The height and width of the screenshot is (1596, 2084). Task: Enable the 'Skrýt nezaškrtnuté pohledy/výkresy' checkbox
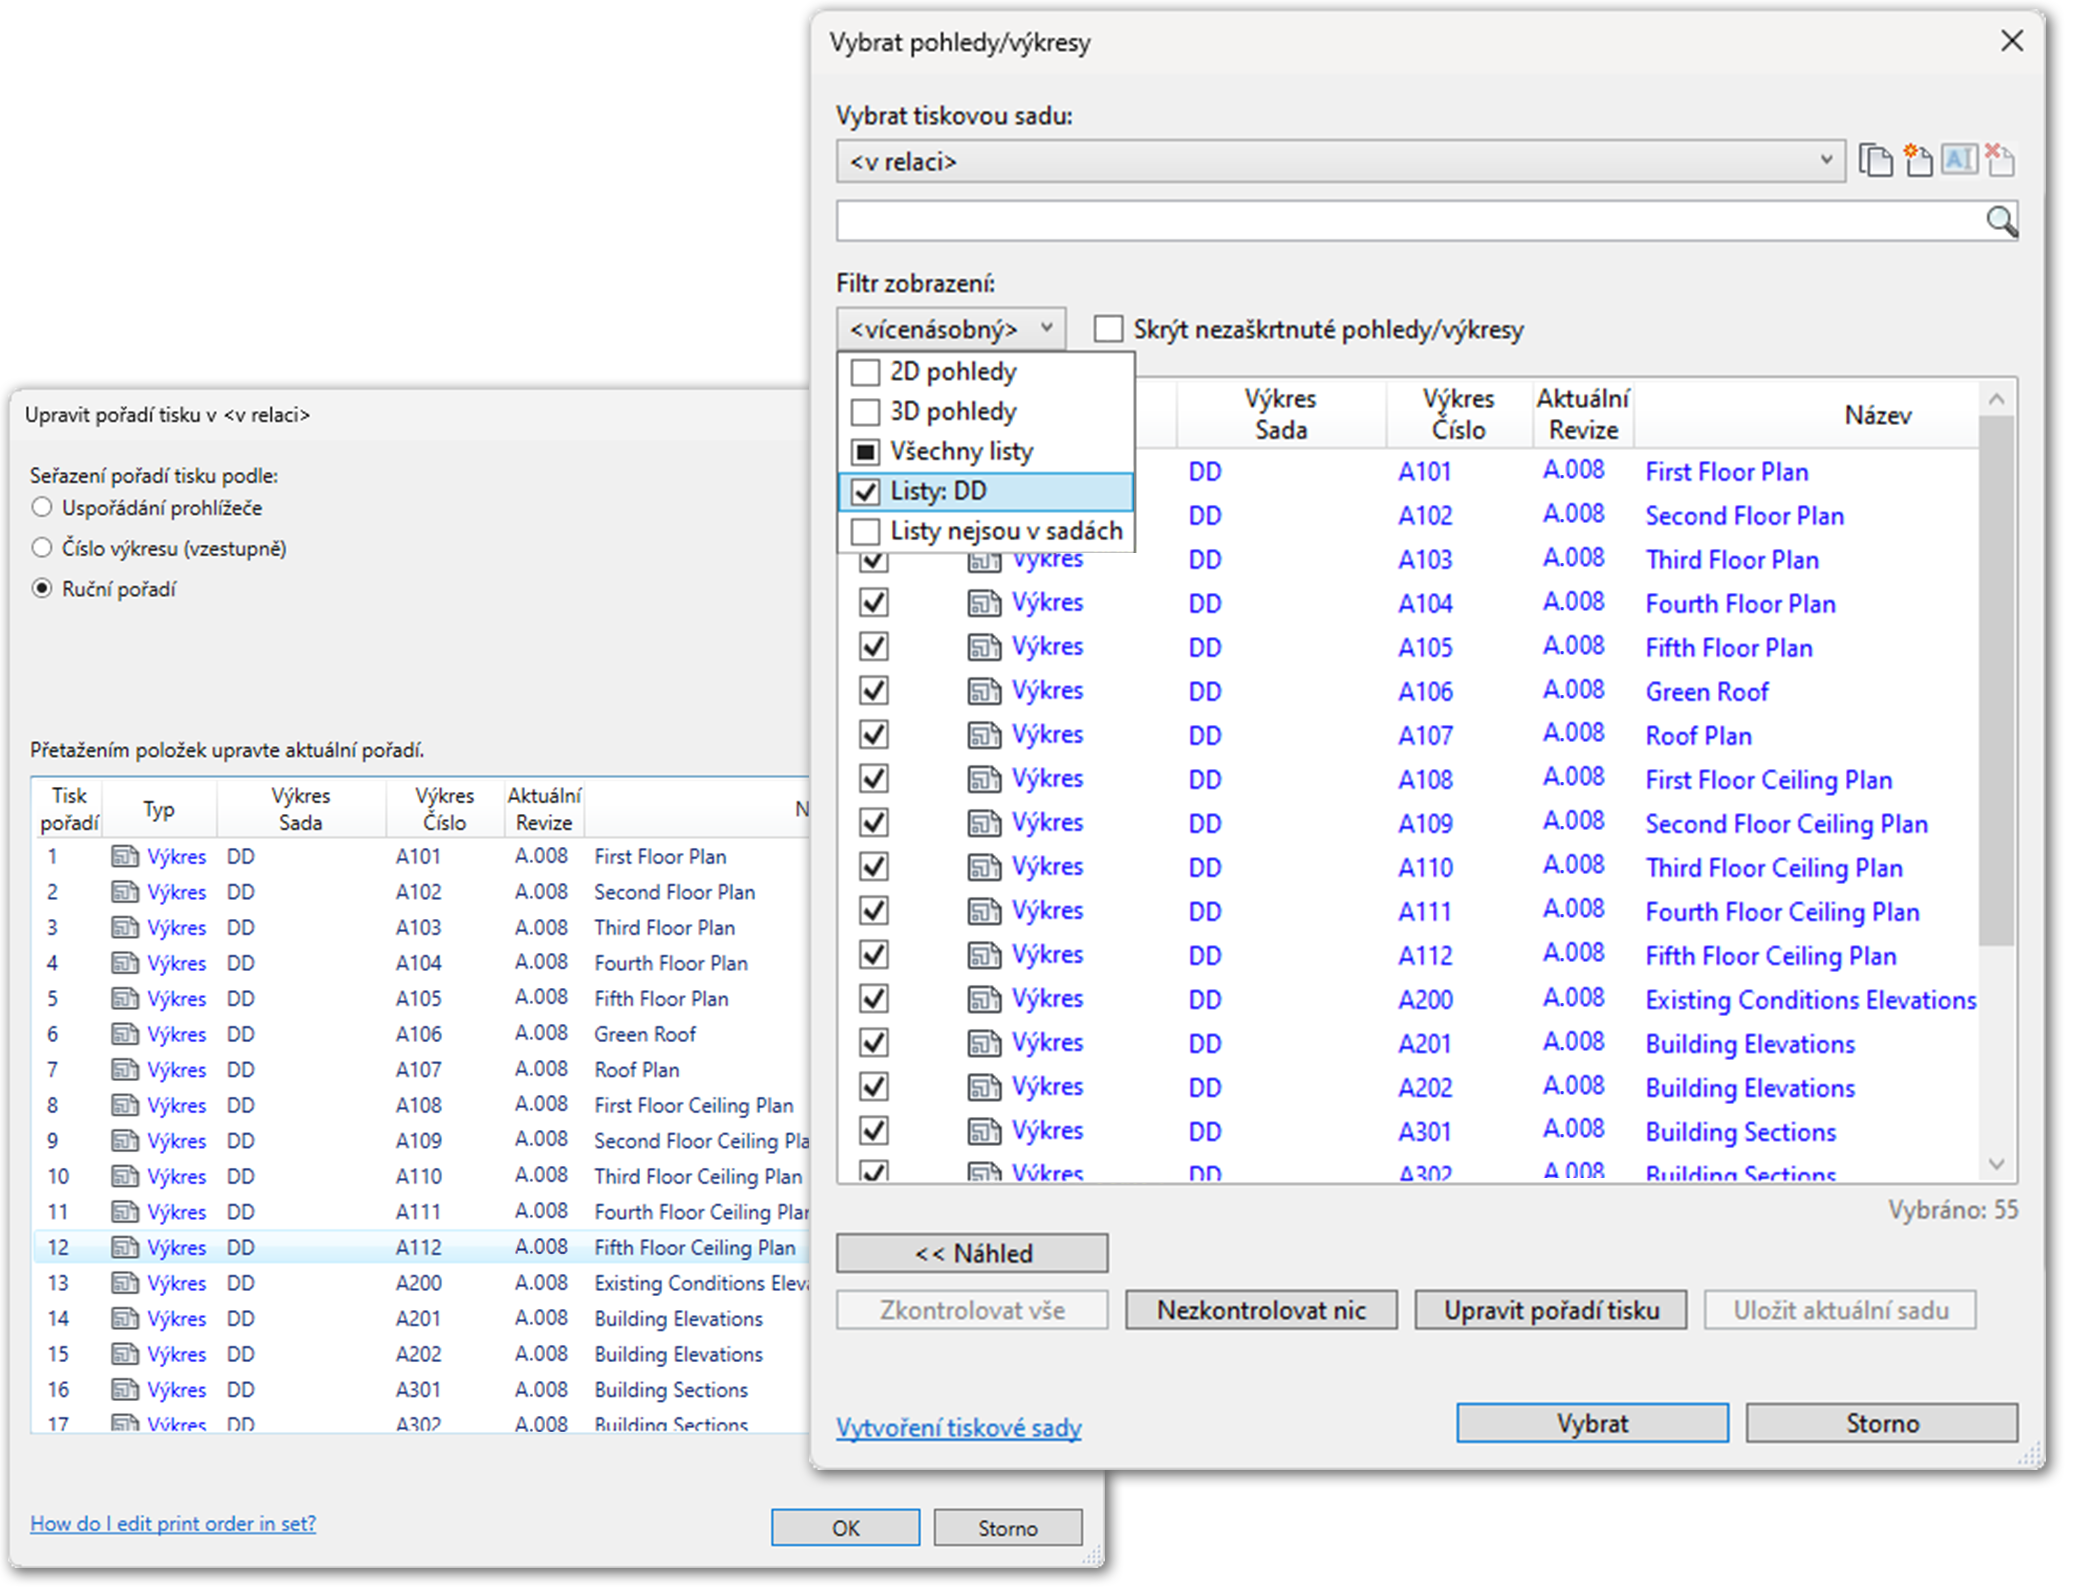click(1108, 329)
